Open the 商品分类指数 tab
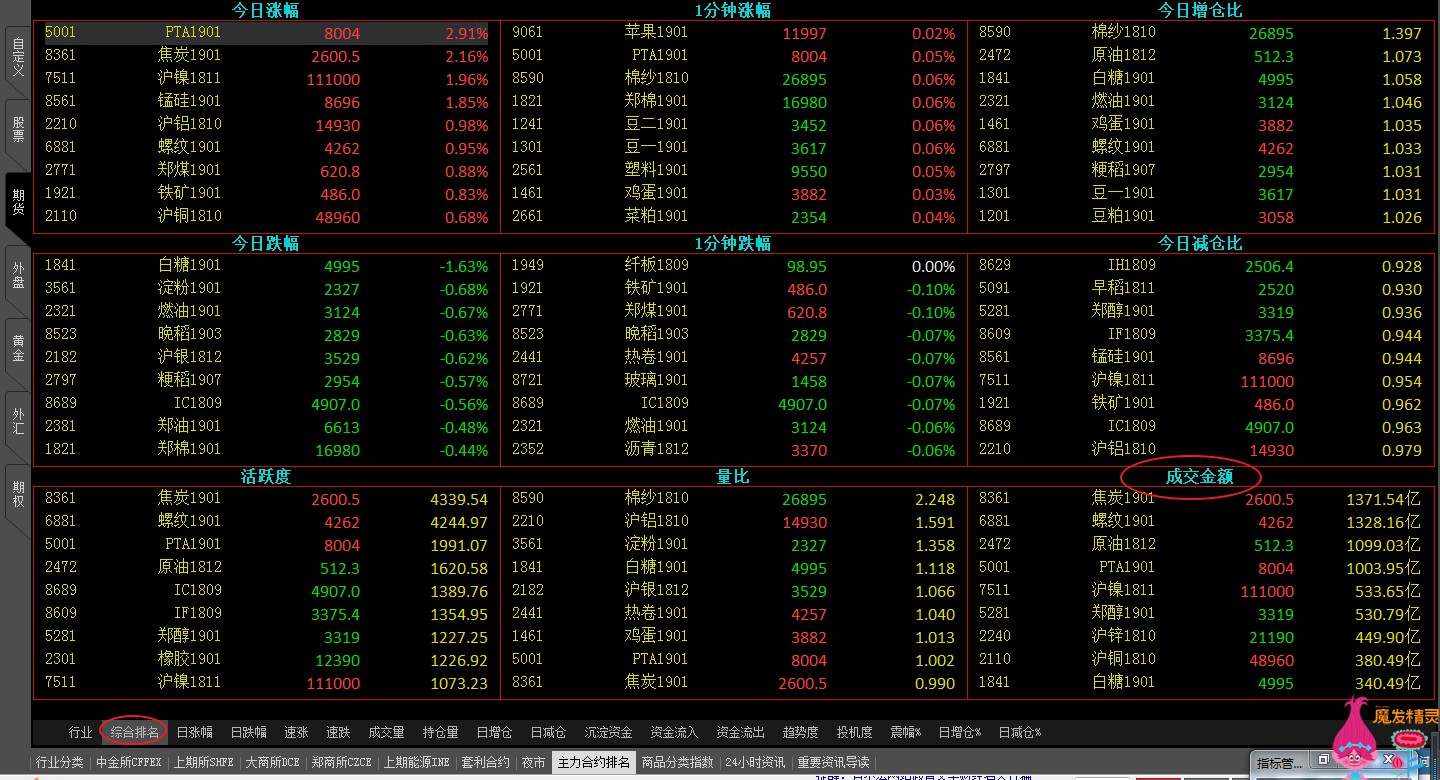This screenshot has width=1440, height=780. pyautogui.click(x=678, y=762)
